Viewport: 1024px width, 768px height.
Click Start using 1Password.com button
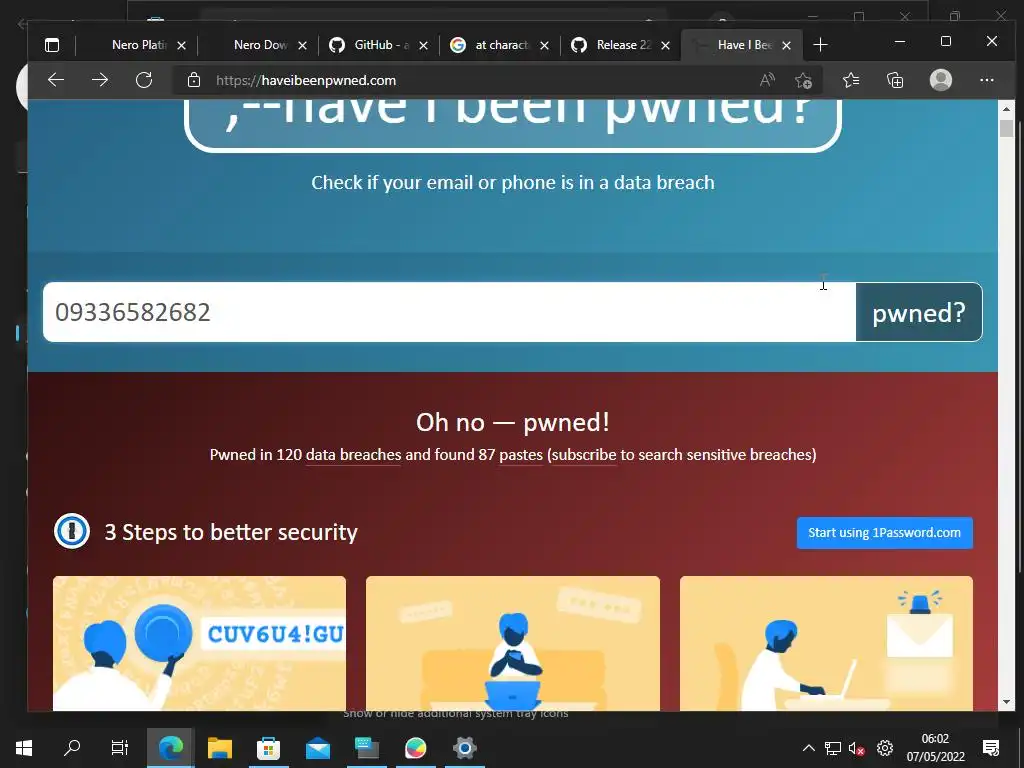pyautogui.click(x=884, y=533)
